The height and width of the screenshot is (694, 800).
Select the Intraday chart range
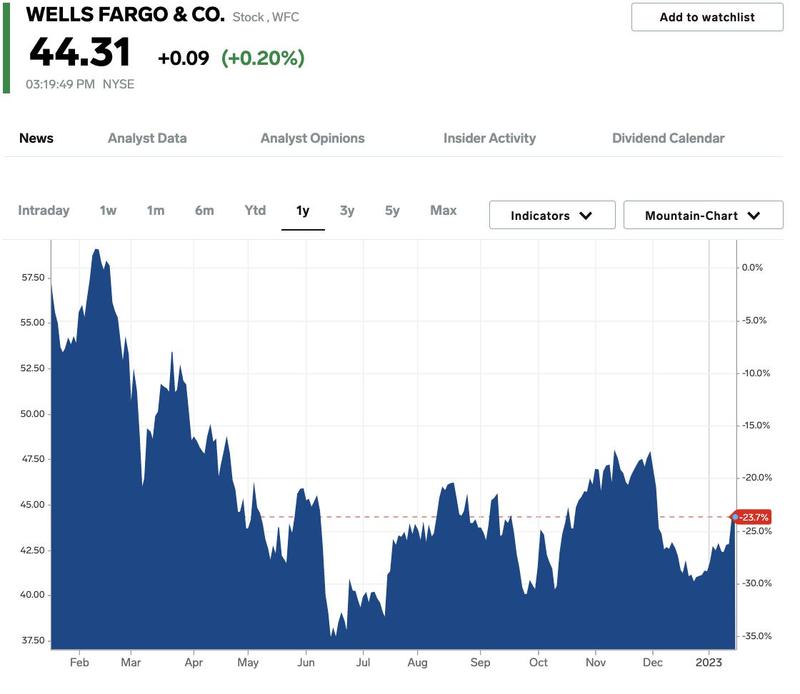click(x=43, y=210)
